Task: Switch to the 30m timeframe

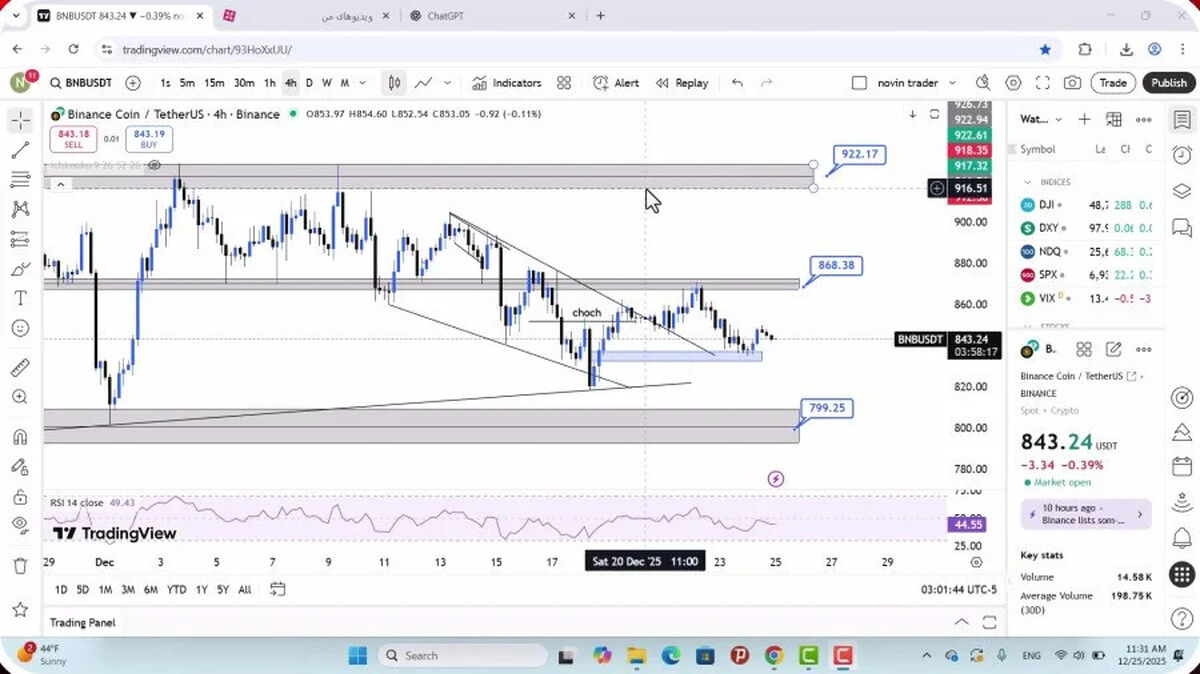Action: [244, 83]
